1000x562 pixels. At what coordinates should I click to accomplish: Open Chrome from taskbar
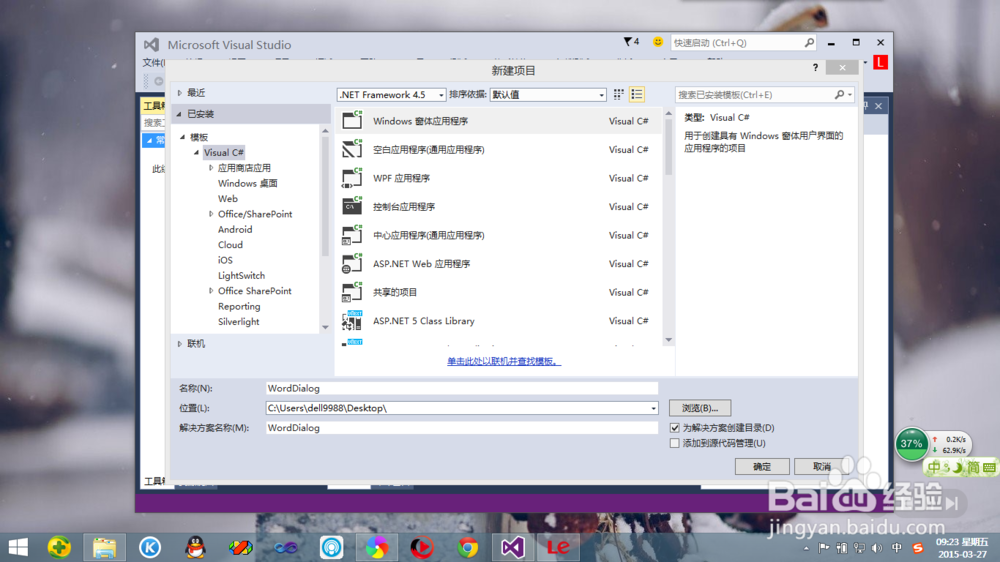(467, 547)
